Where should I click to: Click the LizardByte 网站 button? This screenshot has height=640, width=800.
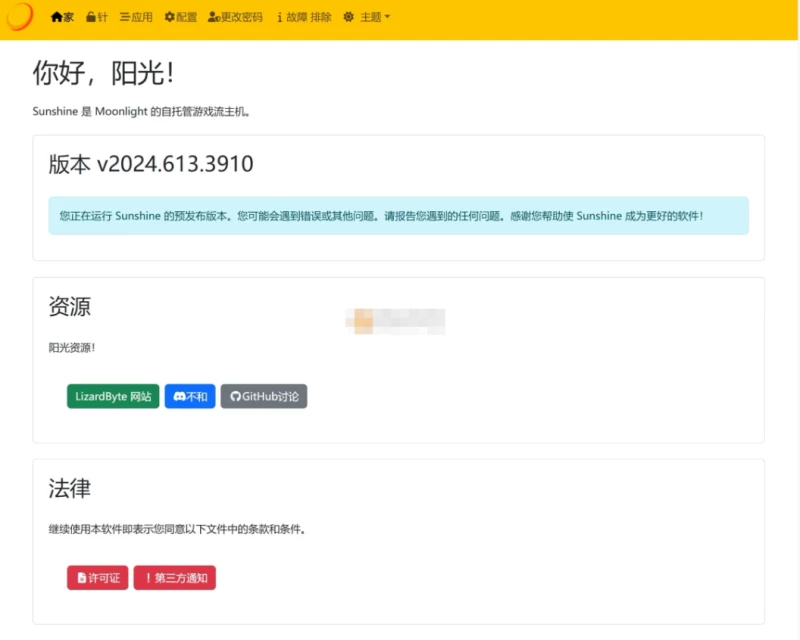tap(112, 396)
